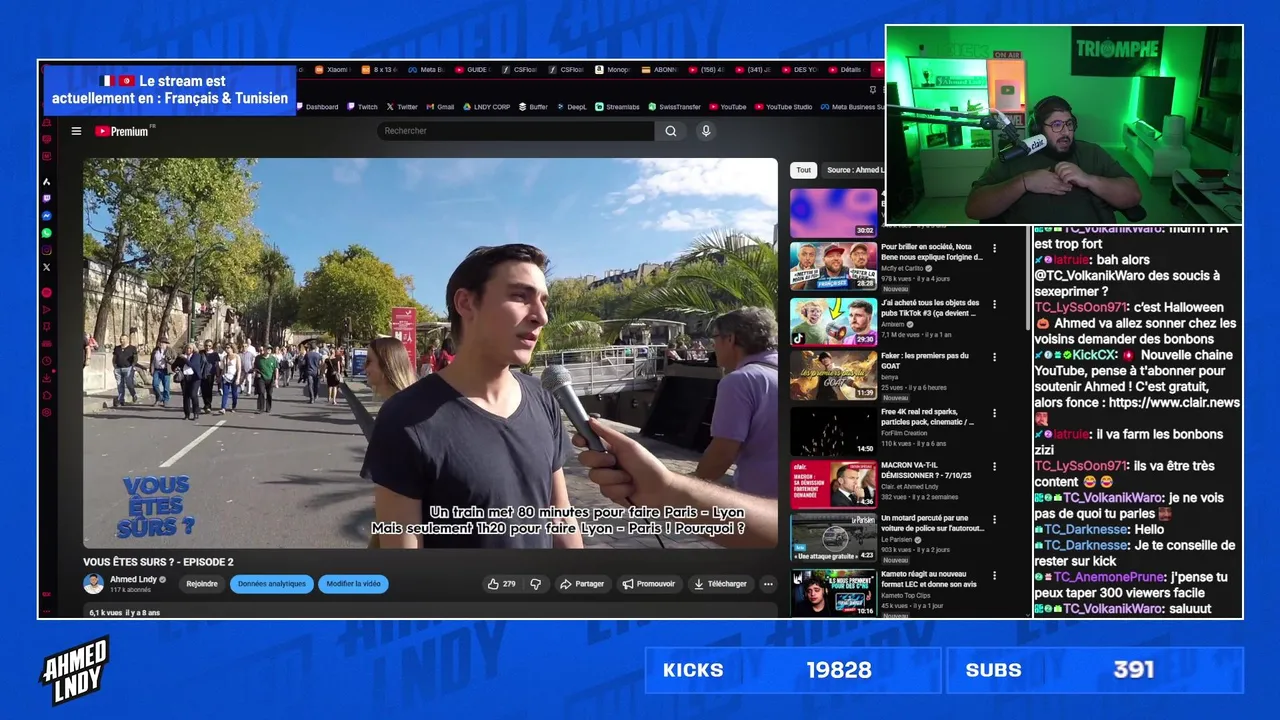Click Modifier la vidéo
This screenshot has height=720, width=1280.
pyautogui.click(x=353, y=584)
